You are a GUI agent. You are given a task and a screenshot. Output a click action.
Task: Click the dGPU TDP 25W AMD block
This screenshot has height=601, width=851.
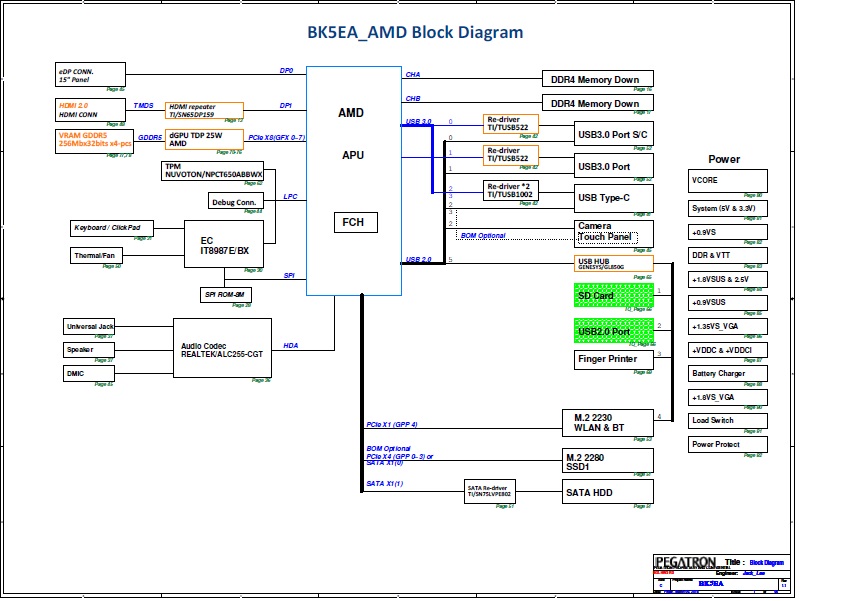204,140
